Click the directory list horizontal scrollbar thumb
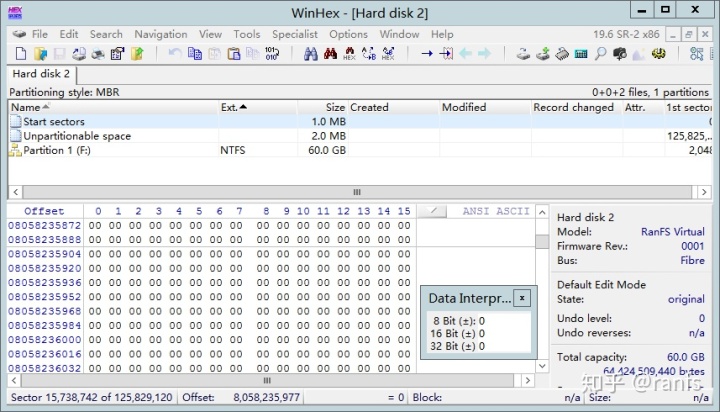720x412 pixels. (x=357, y=192)
